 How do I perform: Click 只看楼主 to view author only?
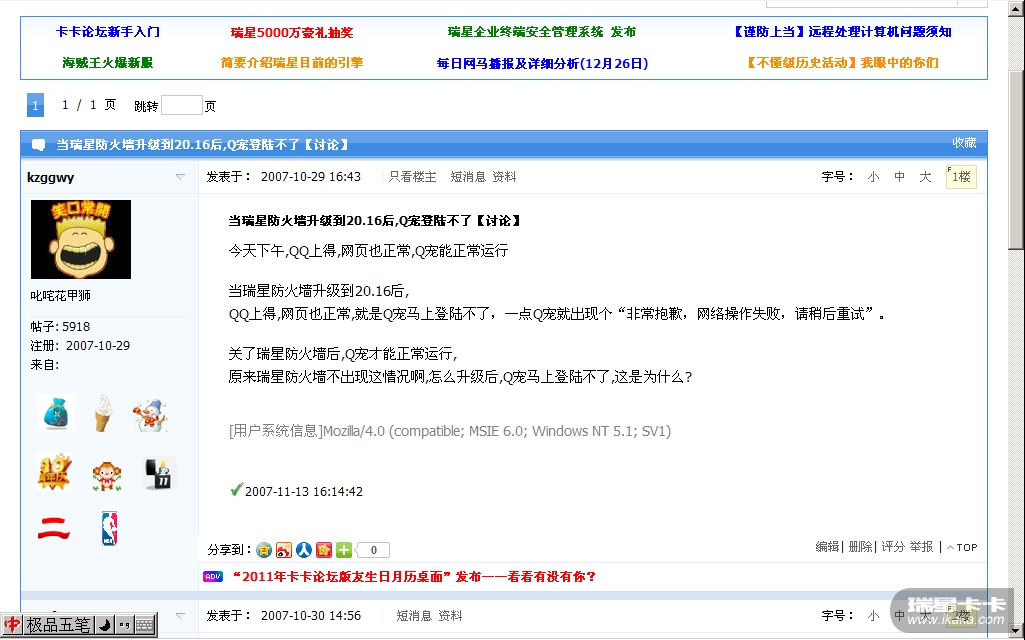412,177
